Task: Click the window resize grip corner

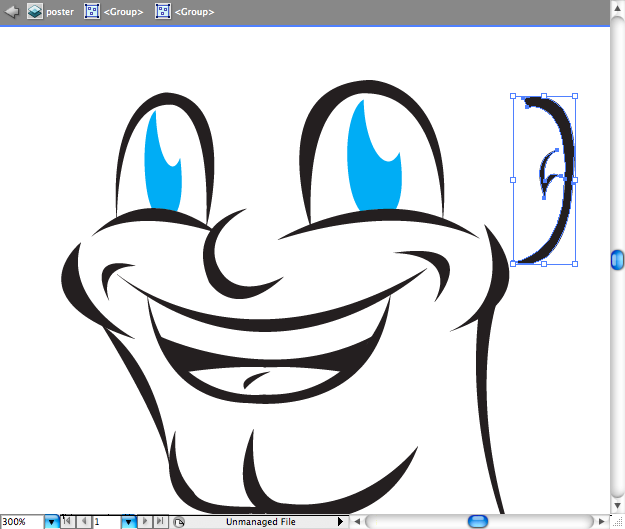Action: coord(617,522)
